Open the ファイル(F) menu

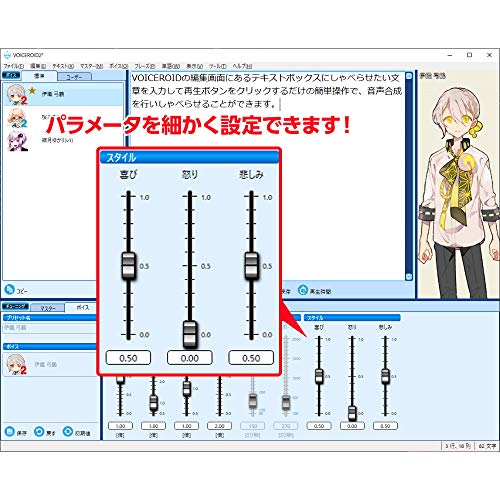pos(14,66)
